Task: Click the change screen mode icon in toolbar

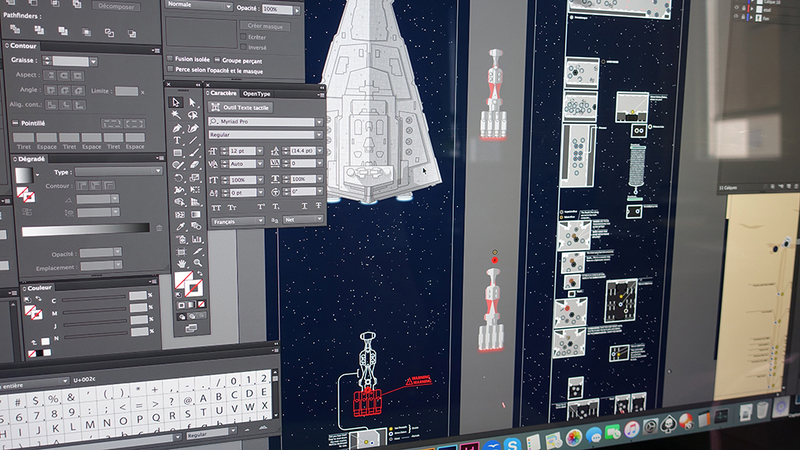Action: coord(191,329)
